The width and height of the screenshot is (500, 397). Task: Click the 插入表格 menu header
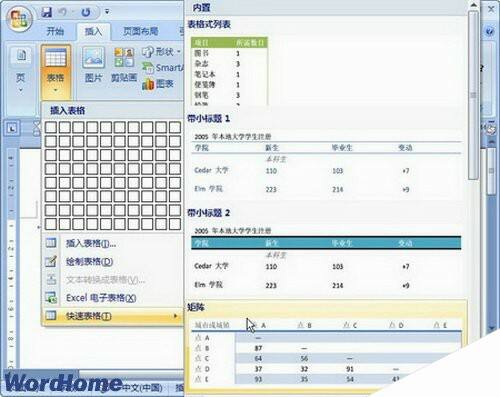(68, 111)
